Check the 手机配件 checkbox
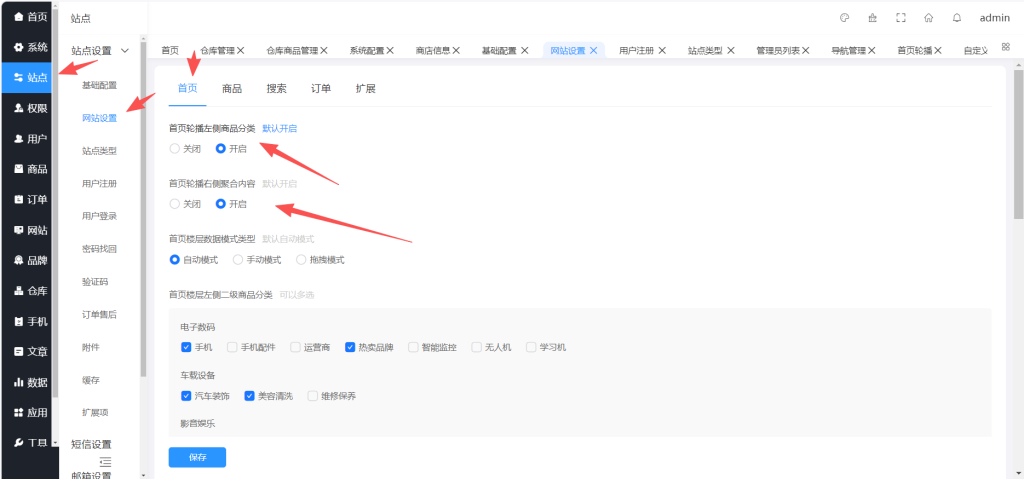Screen dimensions: 1024x479 [232, 347]
